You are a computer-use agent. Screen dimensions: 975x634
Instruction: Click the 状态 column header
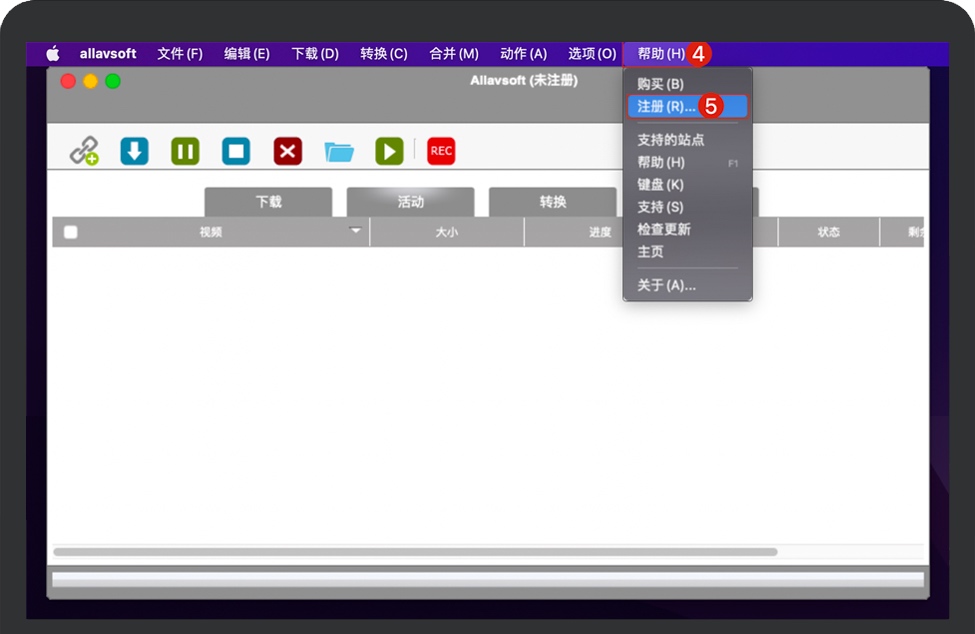point(828,232)
